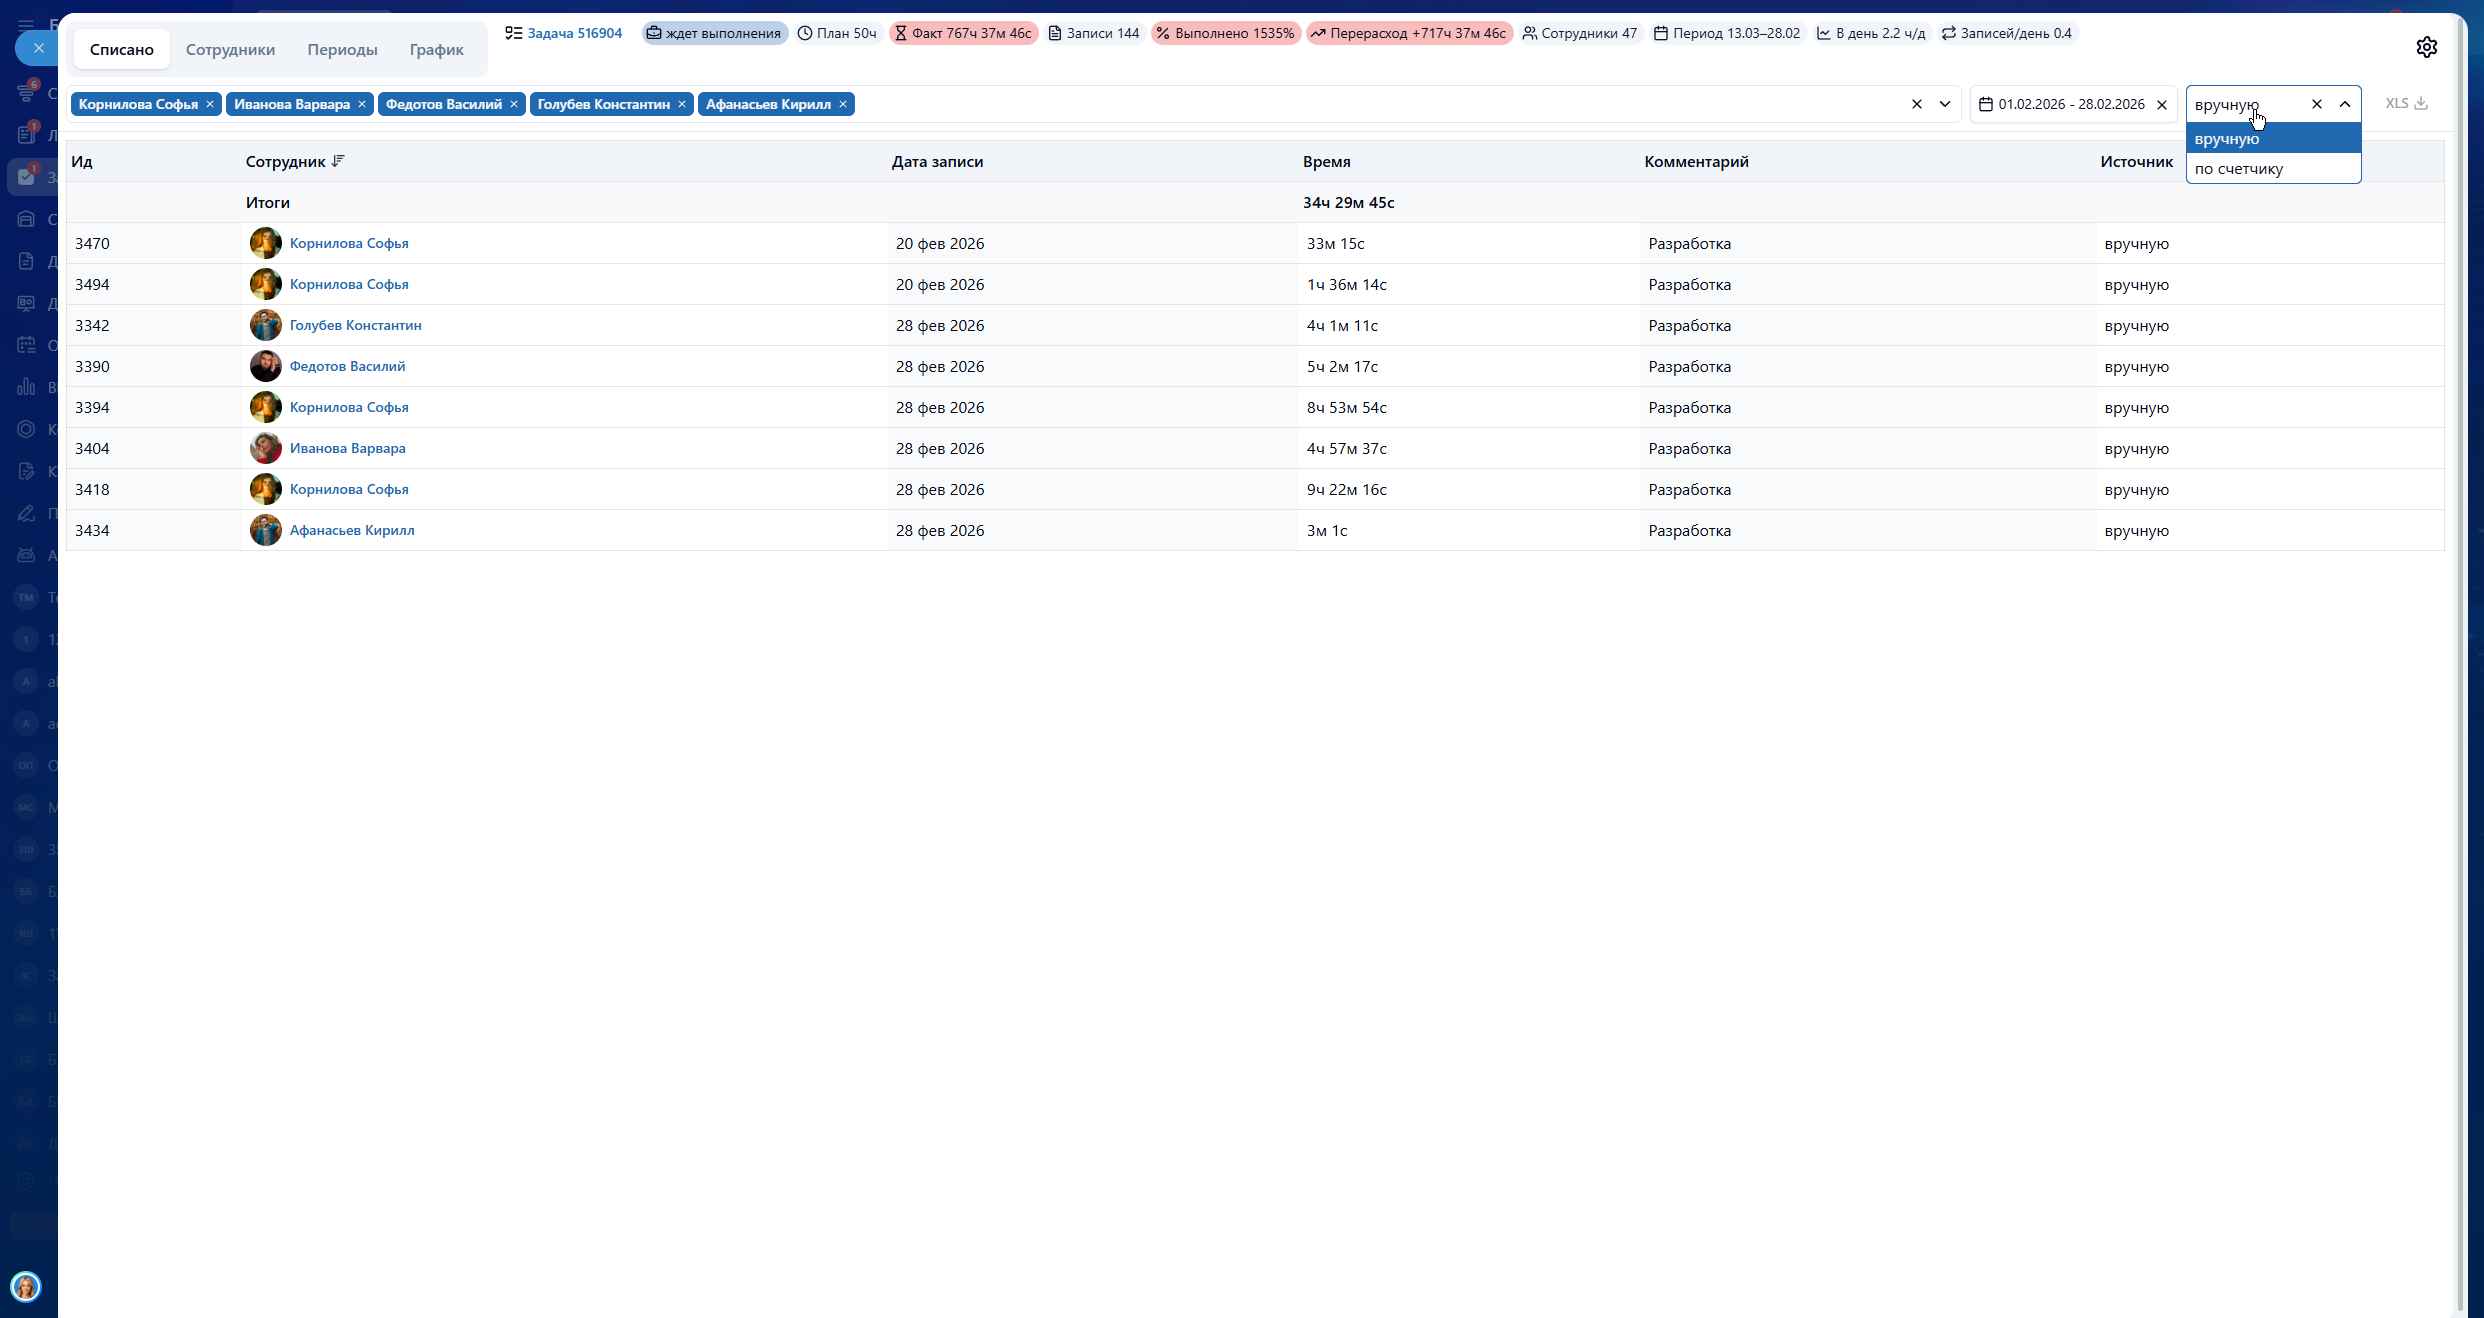Collapse the source dropdown chevron

pos(2344,104)
